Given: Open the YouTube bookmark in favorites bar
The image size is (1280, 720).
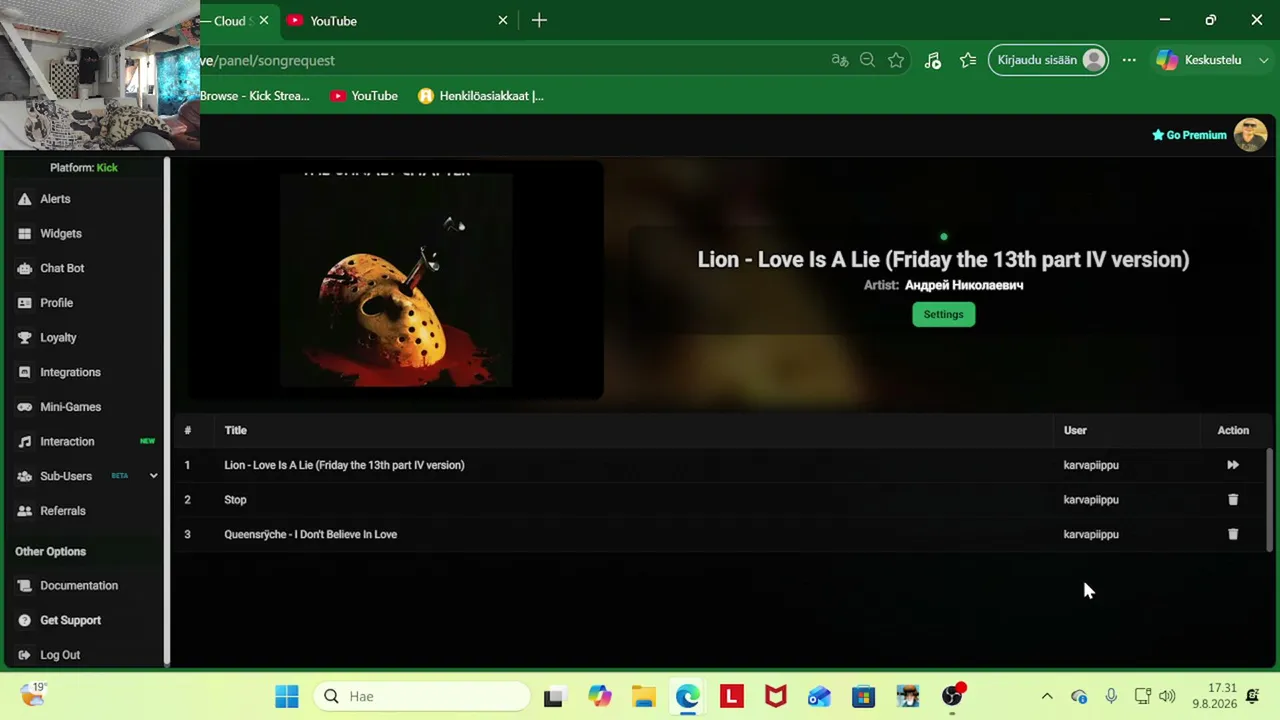Looking at the screenshot, I should coord(364,96).
